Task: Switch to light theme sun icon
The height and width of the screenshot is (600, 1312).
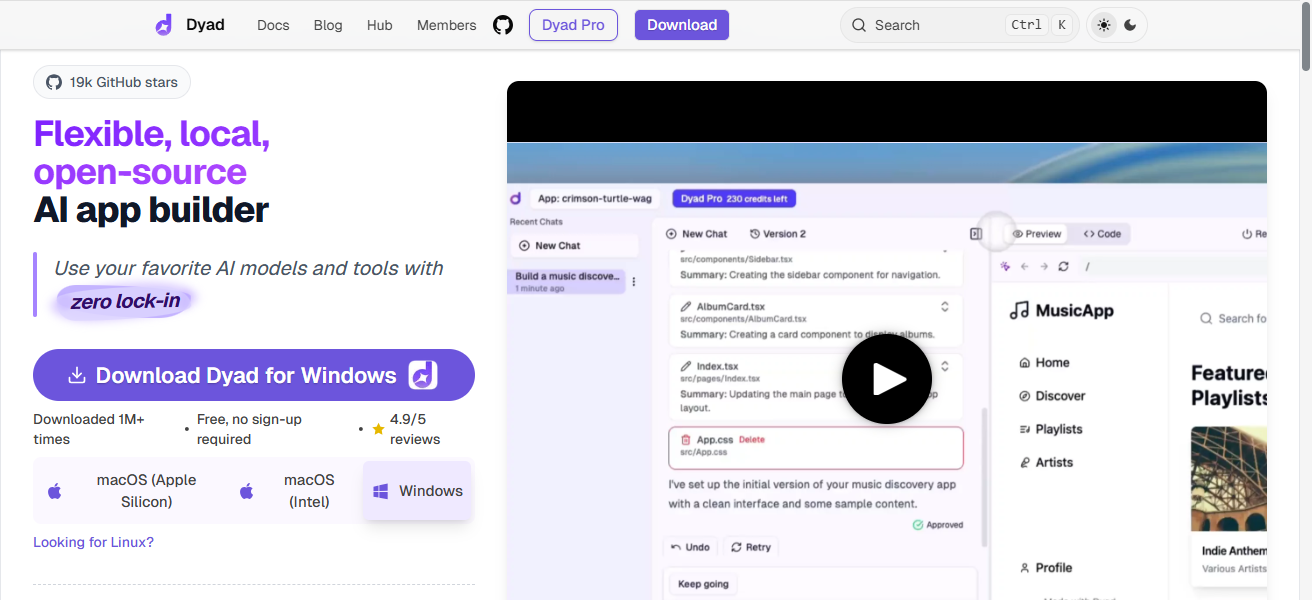Action: point(1104,25)
